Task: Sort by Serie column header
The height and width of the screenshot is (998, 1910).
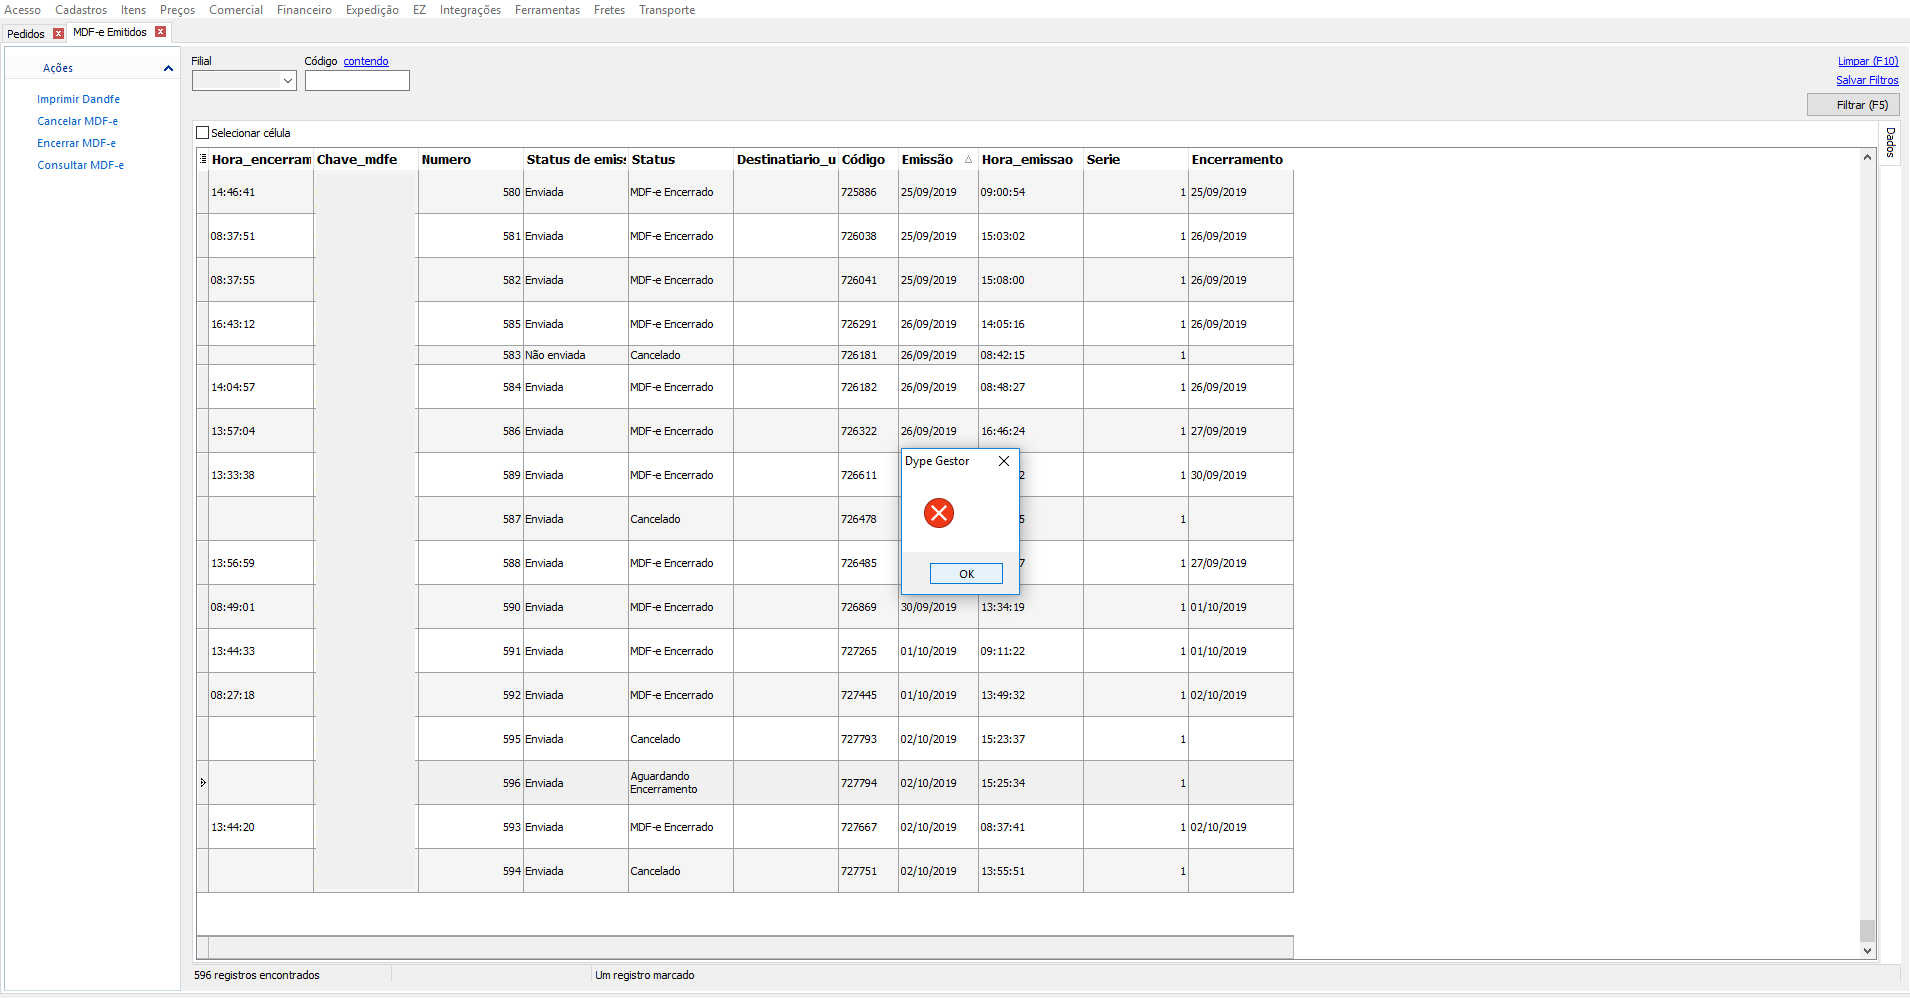Action: tap(1136, 160)
